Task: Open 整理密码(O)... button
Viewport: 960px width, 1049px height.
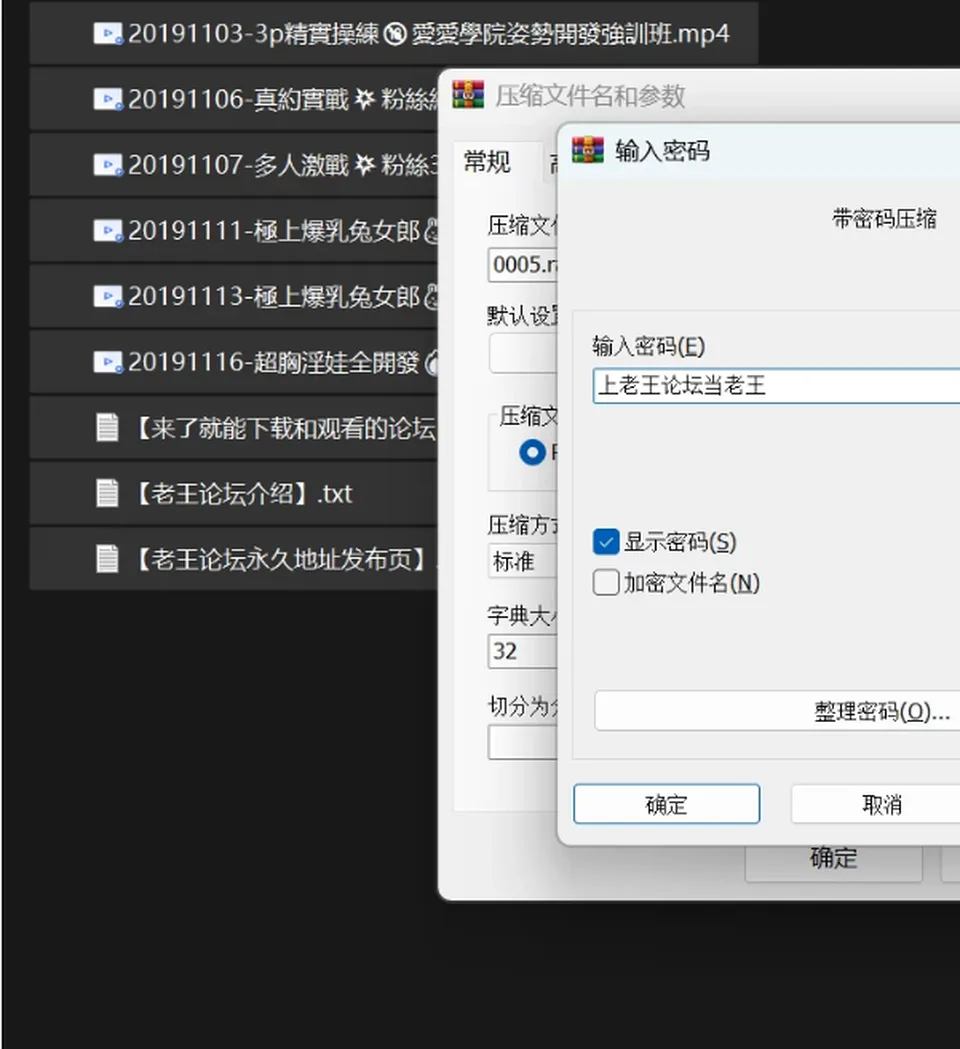Action: coord(777,711)
